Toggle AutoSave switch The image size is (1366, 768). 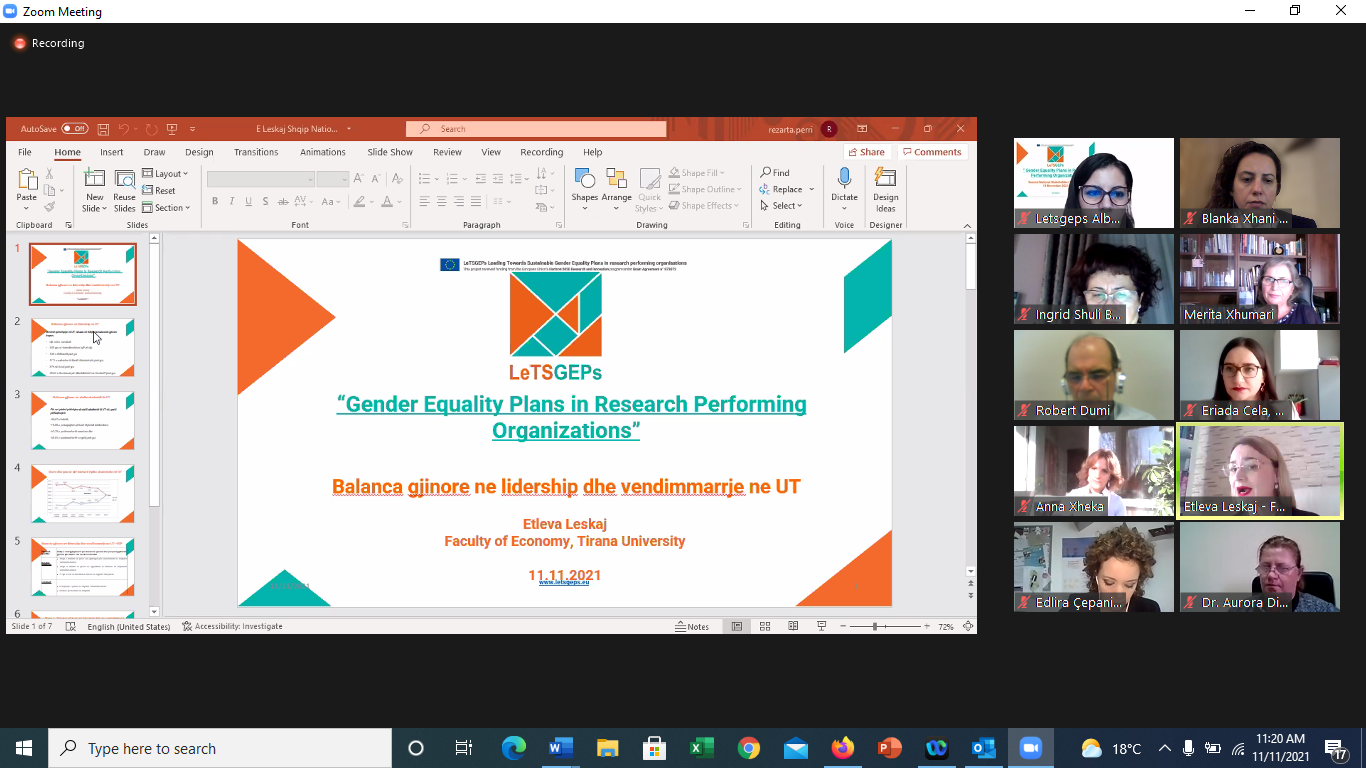(74, 129)
